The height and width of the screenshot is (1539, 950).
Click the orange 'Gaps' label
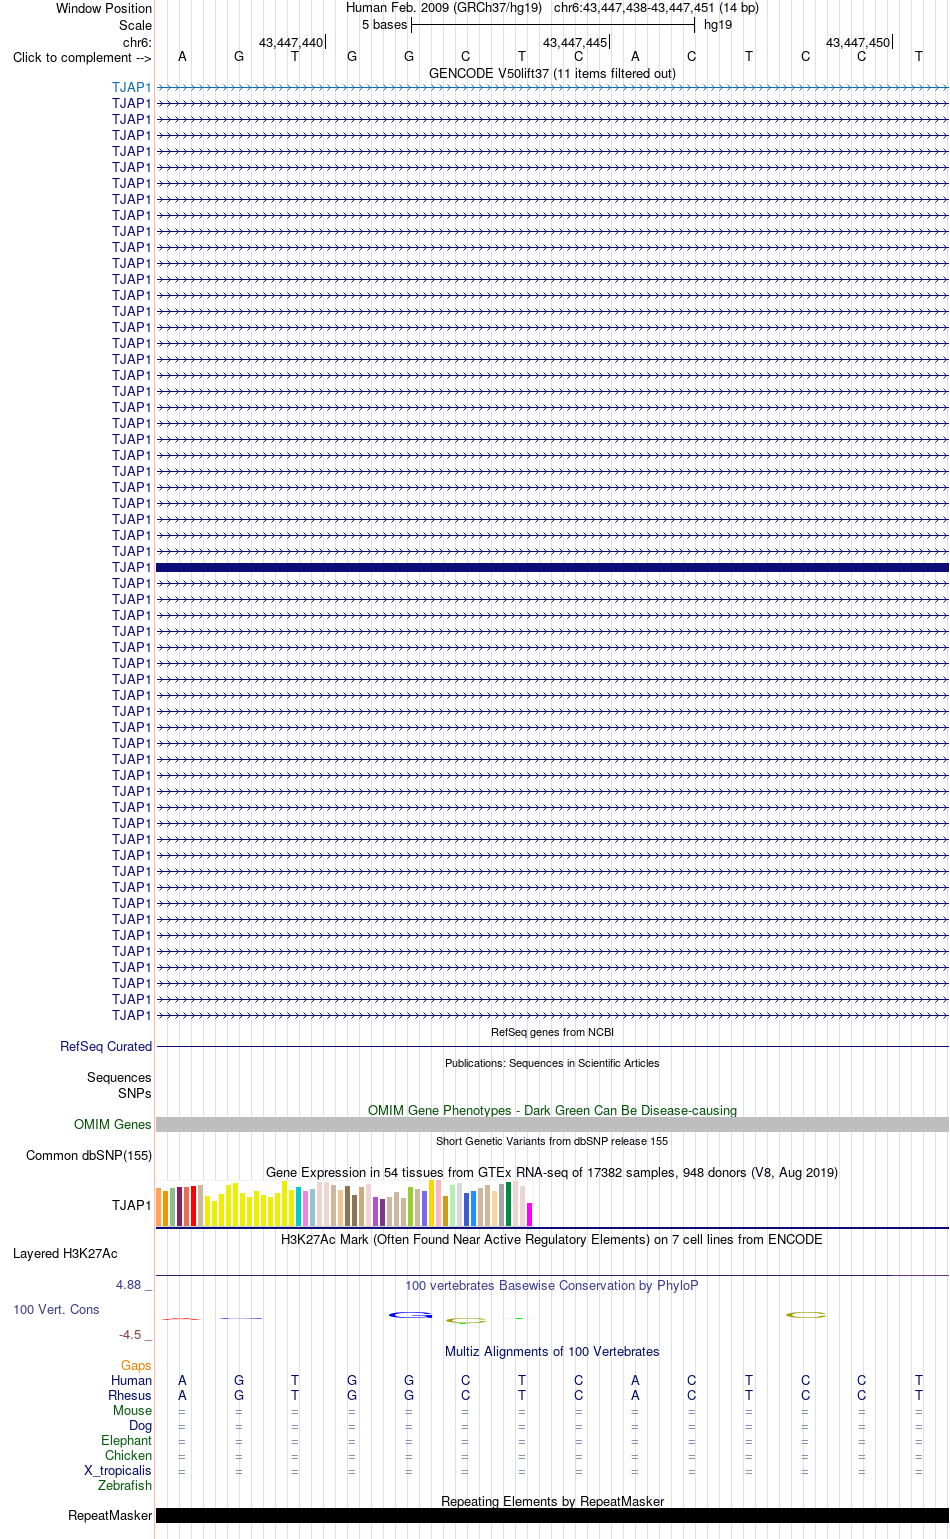pos(136,1365)
